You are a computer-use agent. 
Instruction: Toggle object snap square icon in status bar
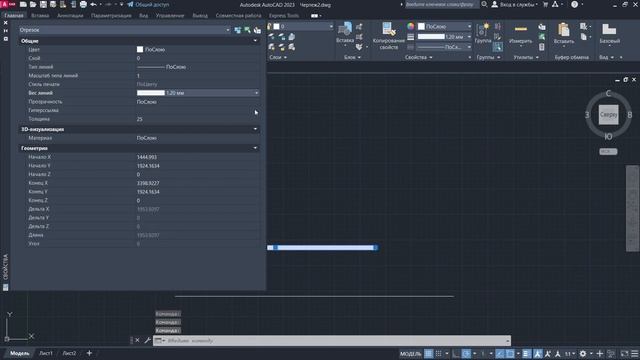coord(510,353)
